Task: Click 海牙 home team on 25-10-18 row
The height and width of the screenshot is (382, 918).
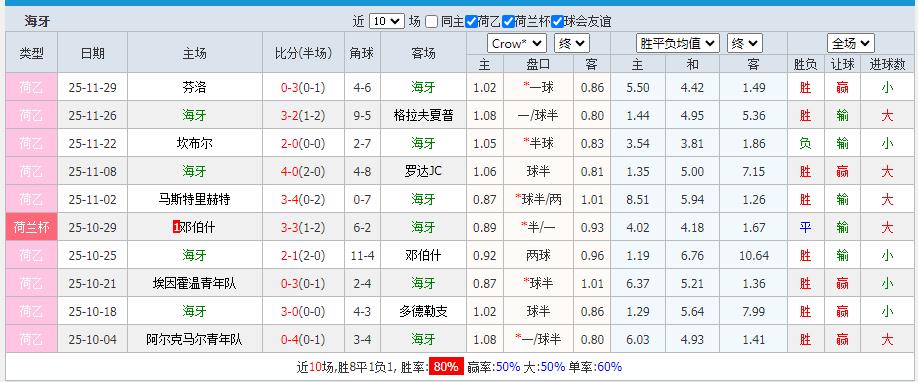Action: coord(194,311)
